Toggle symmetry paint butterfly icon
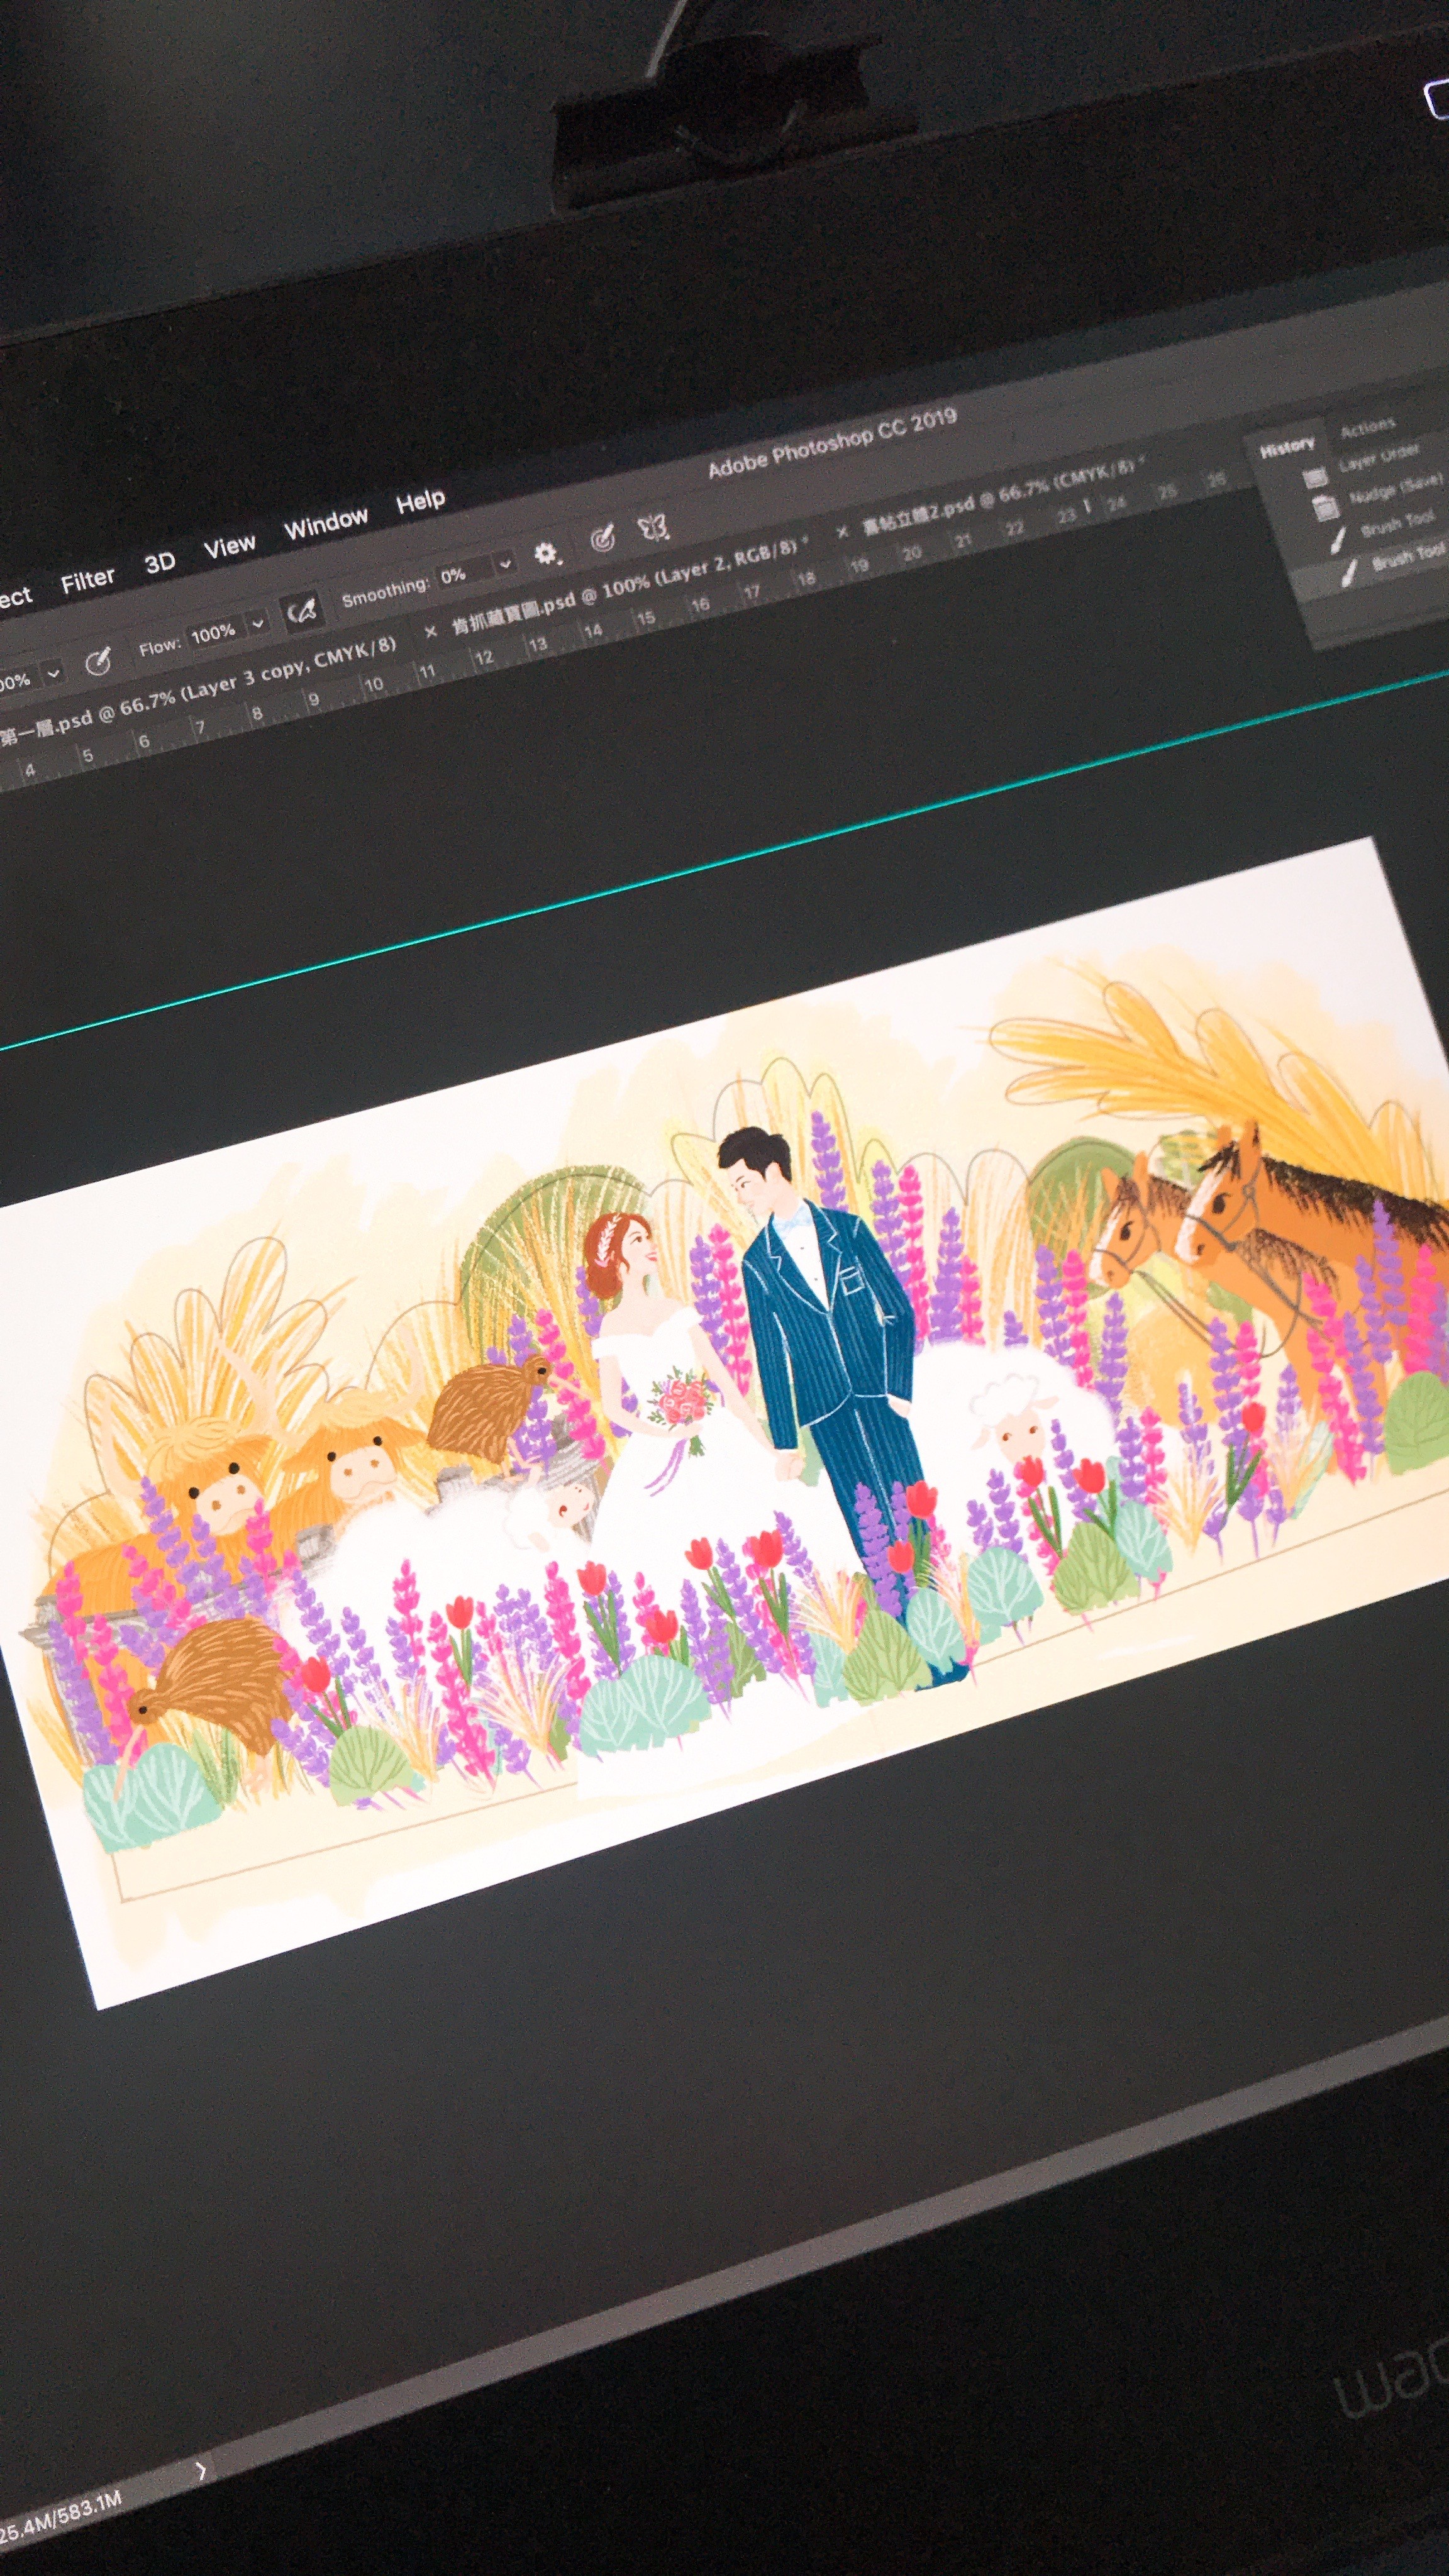The image size is (1449, 2576). point(653,527)
